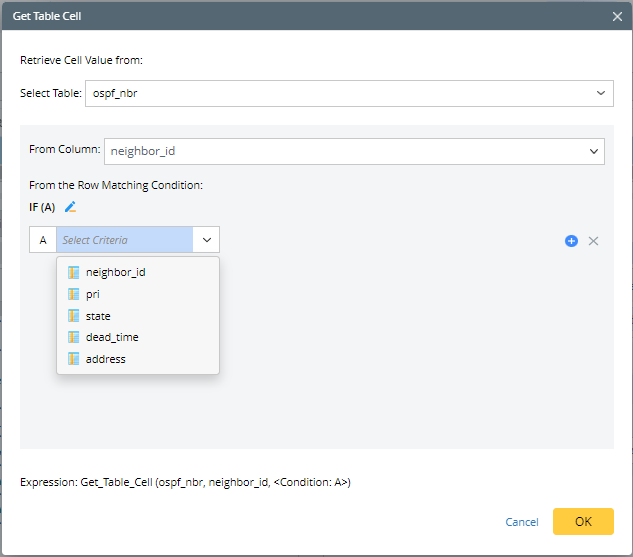
Task: Click the condition letter A box
Action: coord(43,240)
